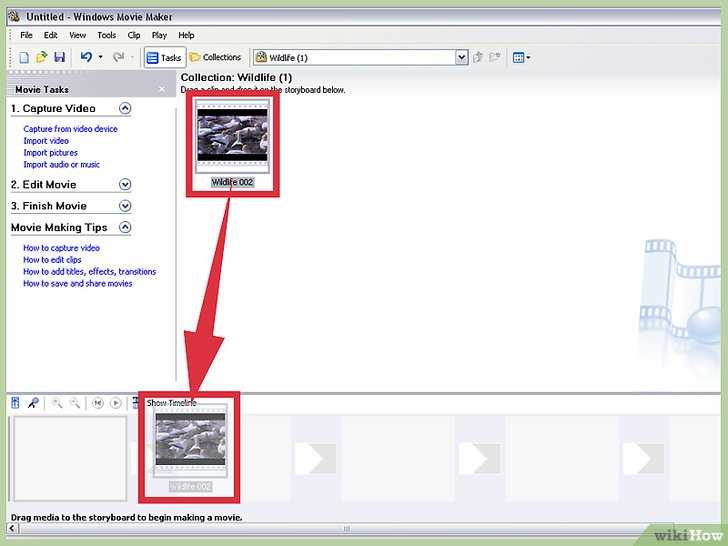Image resolution: width=728 pixels, height=546 pixels.
Task: Open the Undo history dropdown arrow
Action: click(100, 58)
